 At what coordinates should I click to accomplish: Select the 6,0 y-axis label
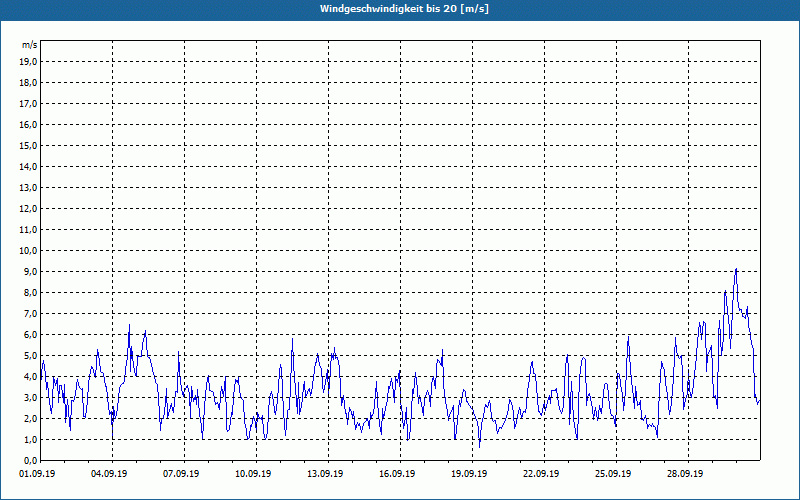point(31,335)
